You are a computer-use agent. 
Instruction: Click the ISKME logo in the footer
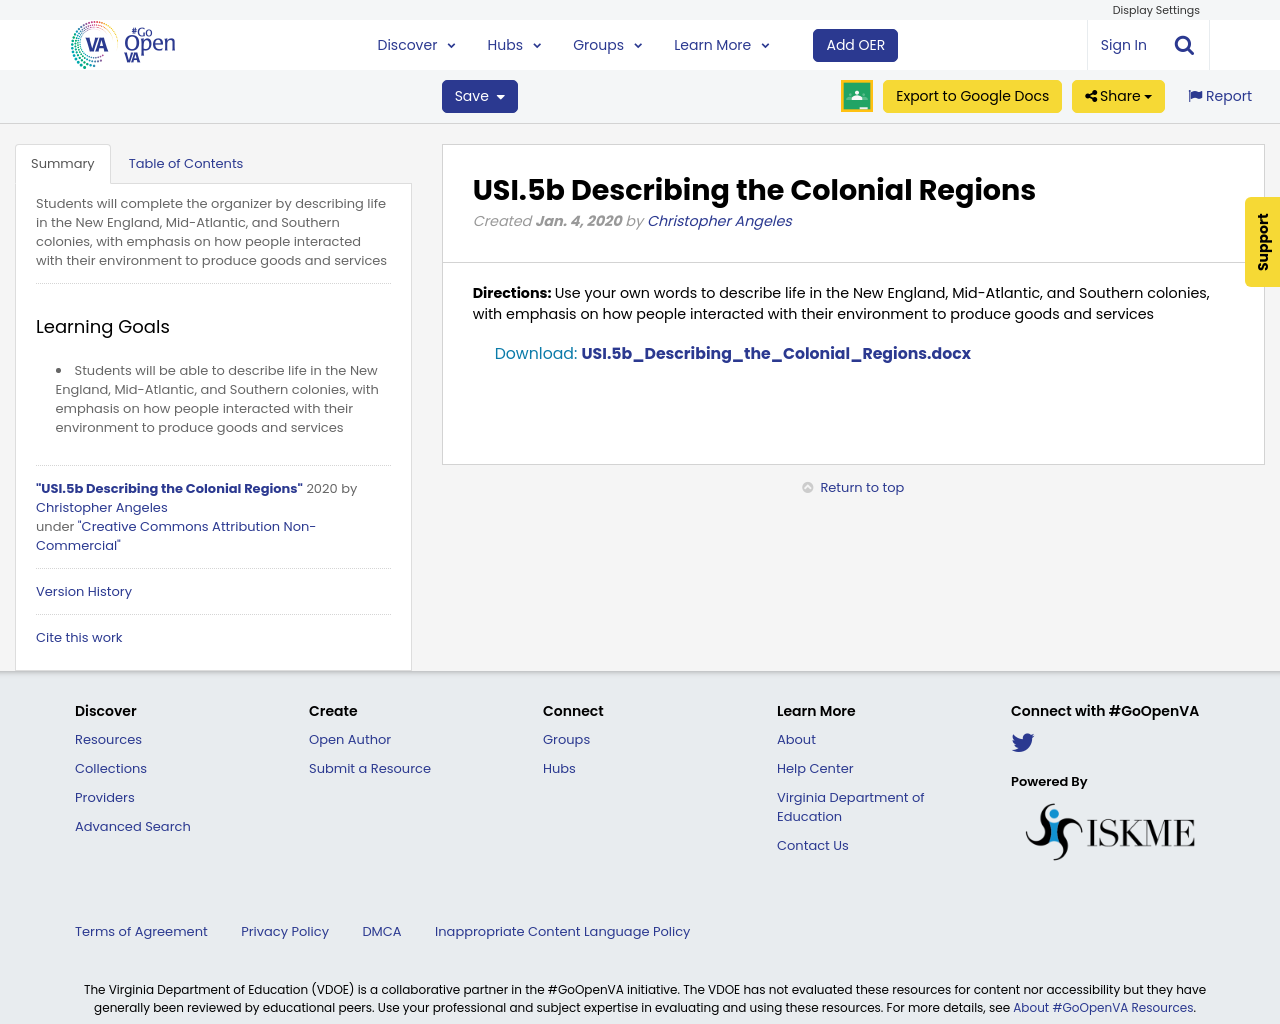click(x=1110, y=829)
